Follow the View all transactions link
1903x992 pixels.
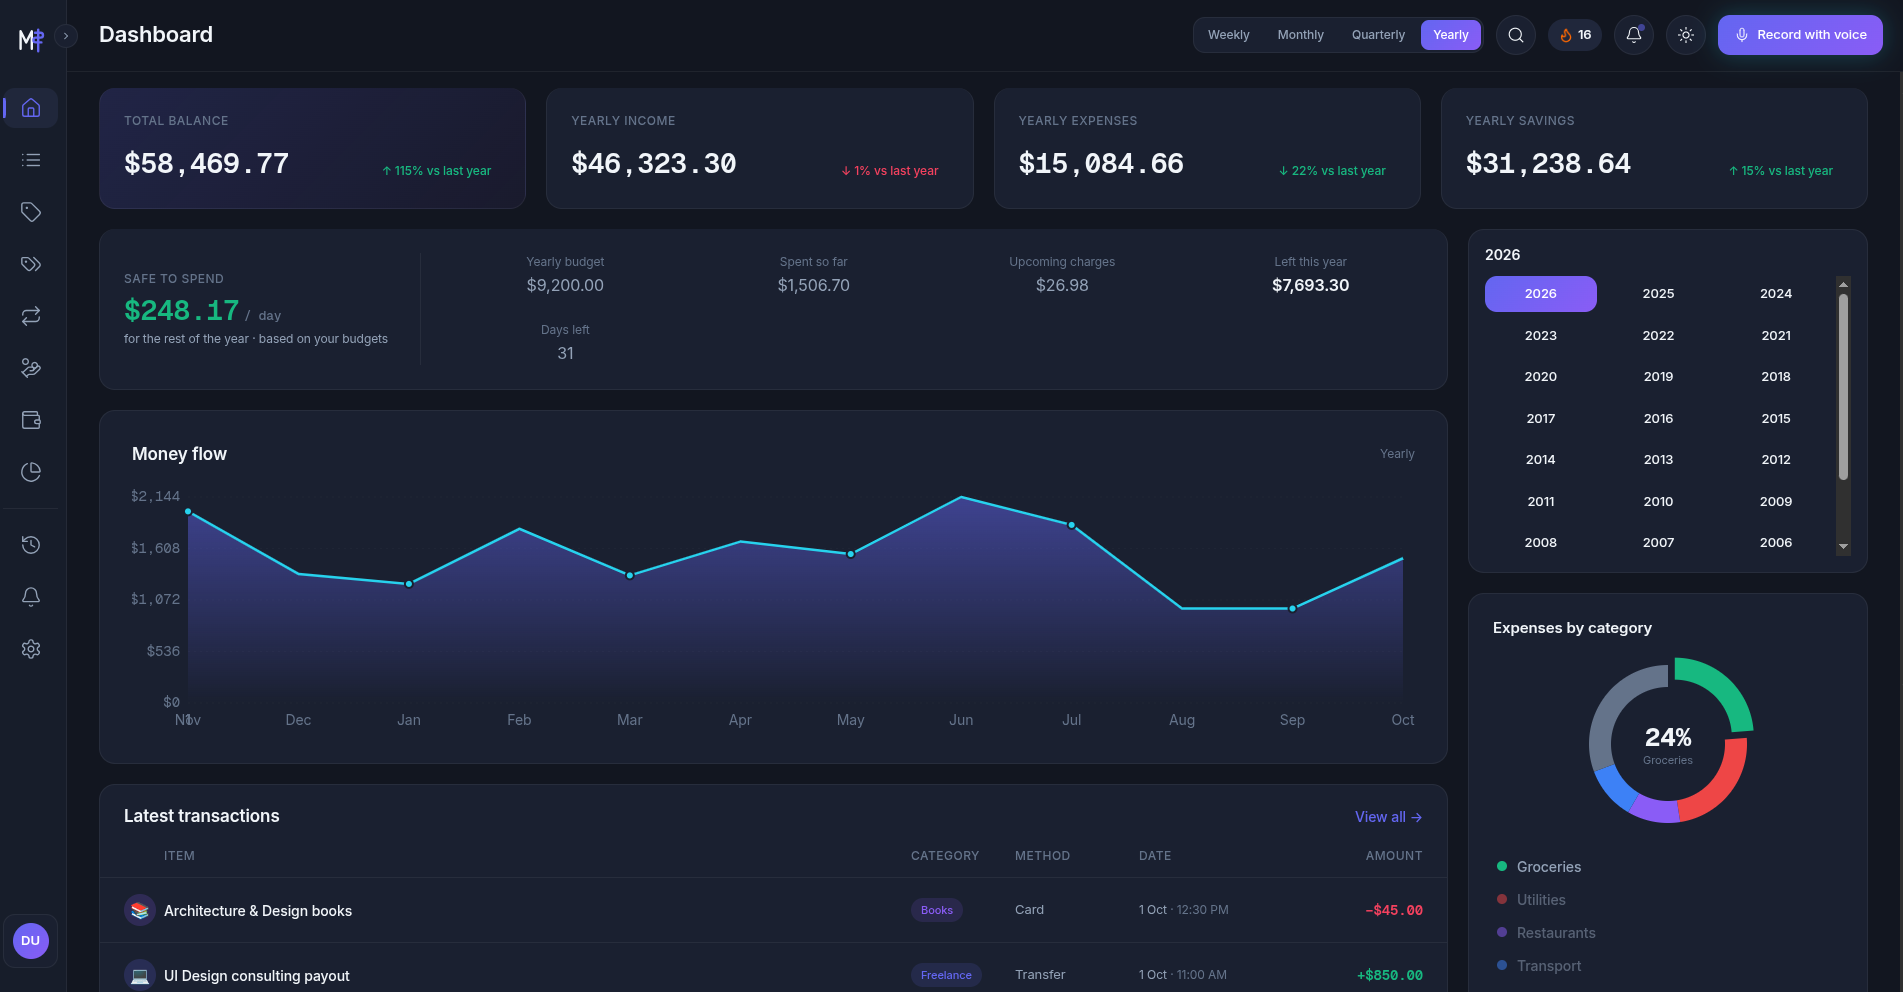click(1388, 817)
